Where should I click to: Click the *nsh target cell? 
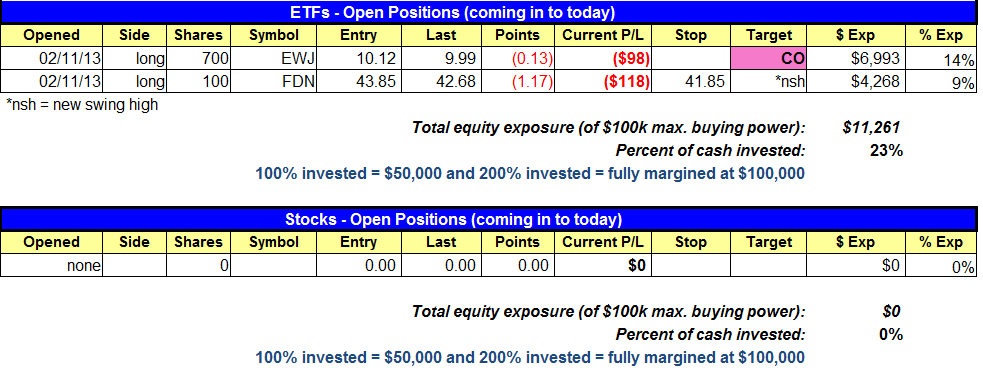click(769, 81)
